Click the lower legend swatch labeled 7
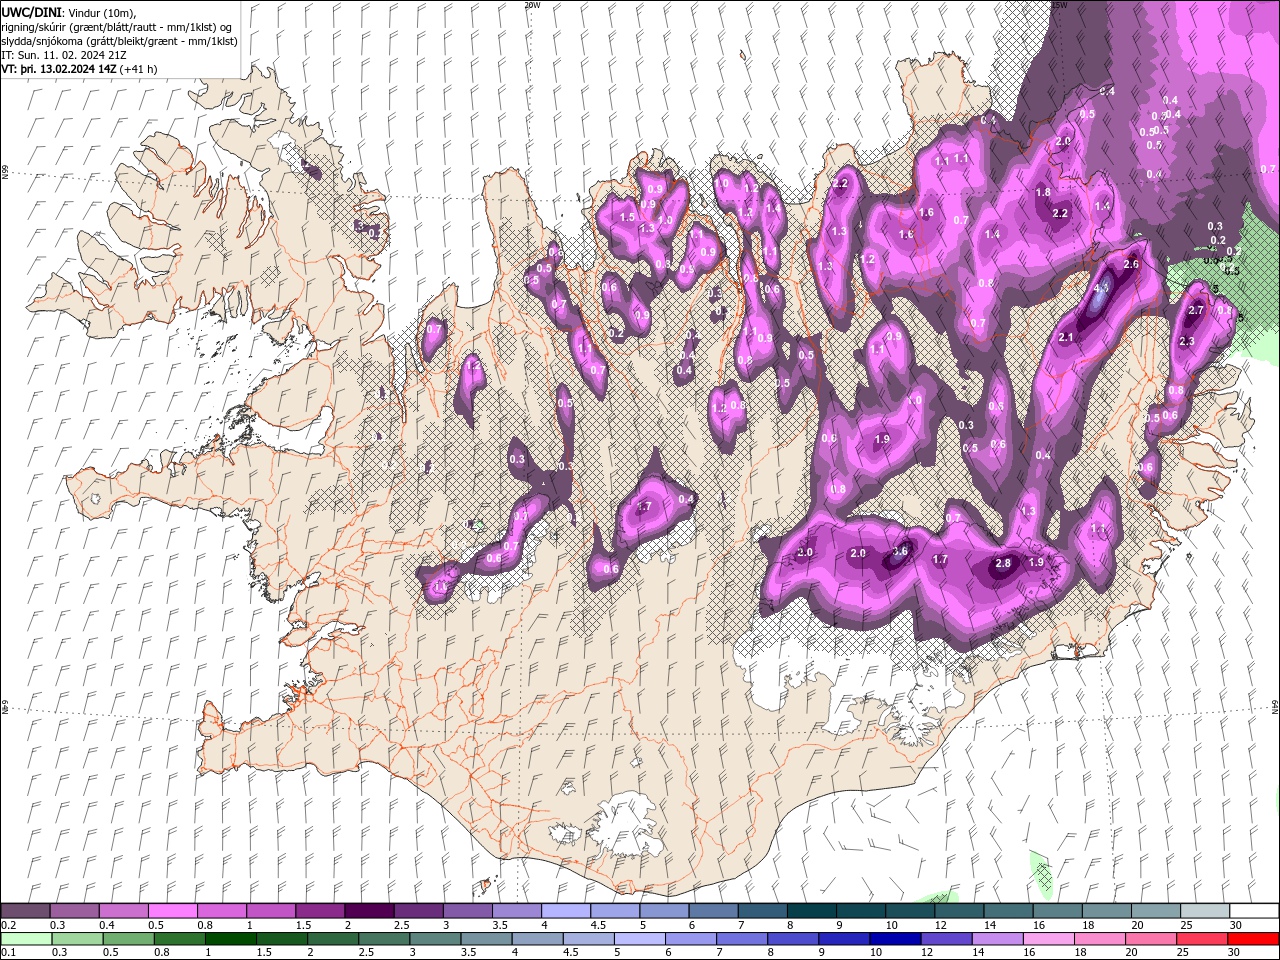 click(x=741, y=939)
